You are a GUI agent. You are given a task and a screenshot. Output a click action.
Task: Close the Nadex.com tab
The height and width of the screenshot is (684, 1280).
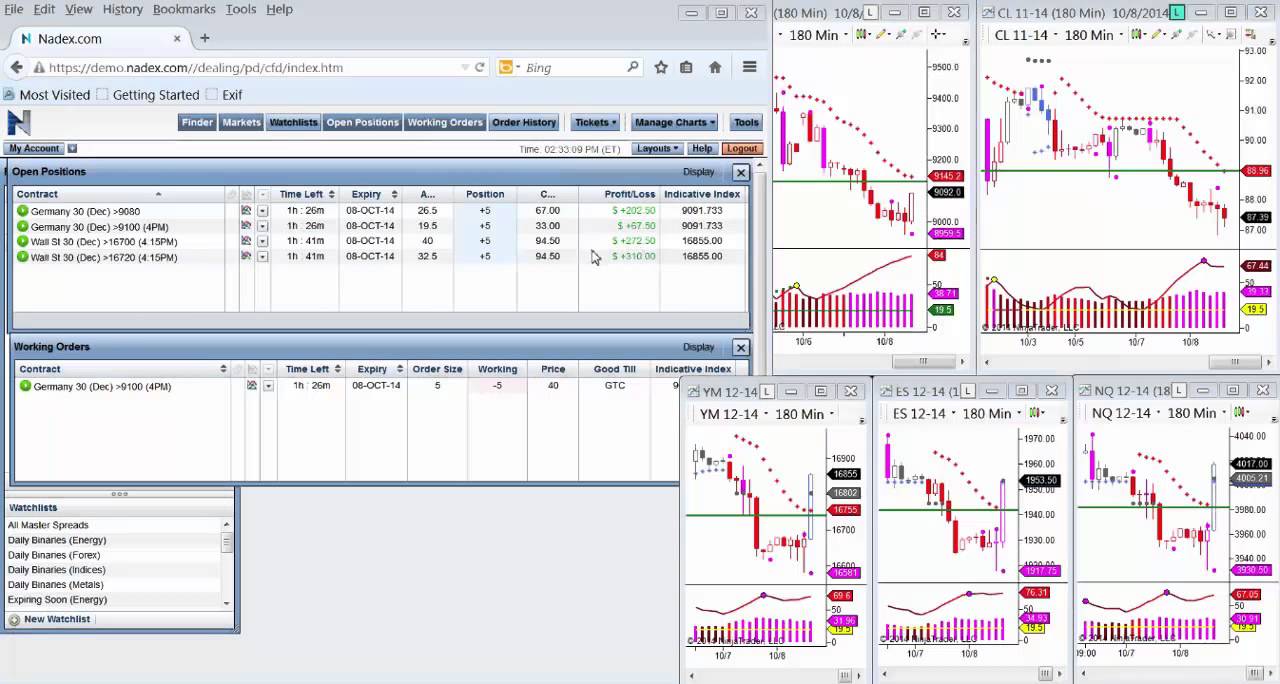pyautogui.click(x=177, y=38)
